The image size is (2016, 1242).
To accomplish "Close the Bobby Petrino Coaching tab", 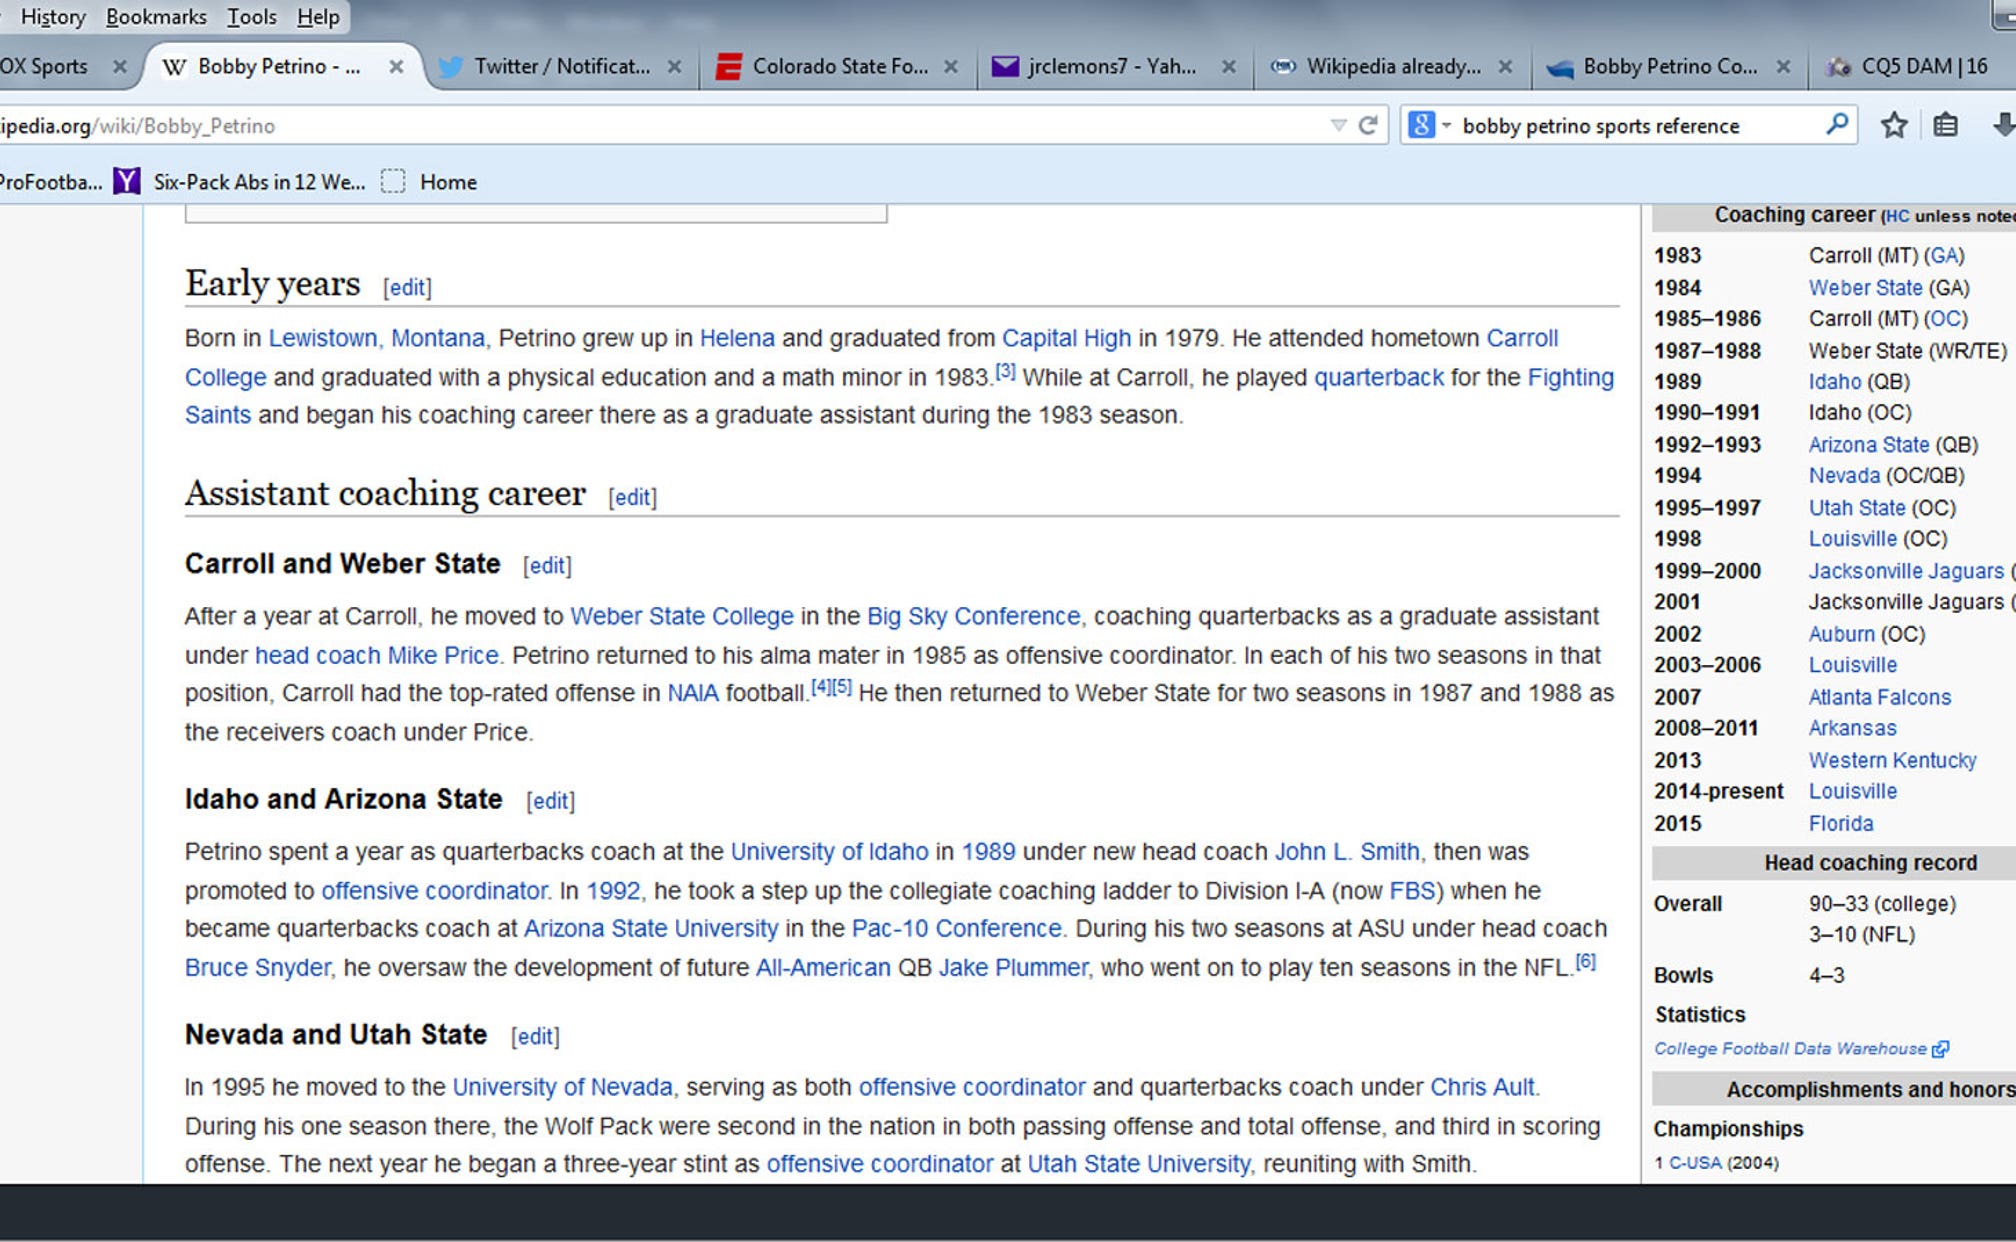I will point(1783,67).
